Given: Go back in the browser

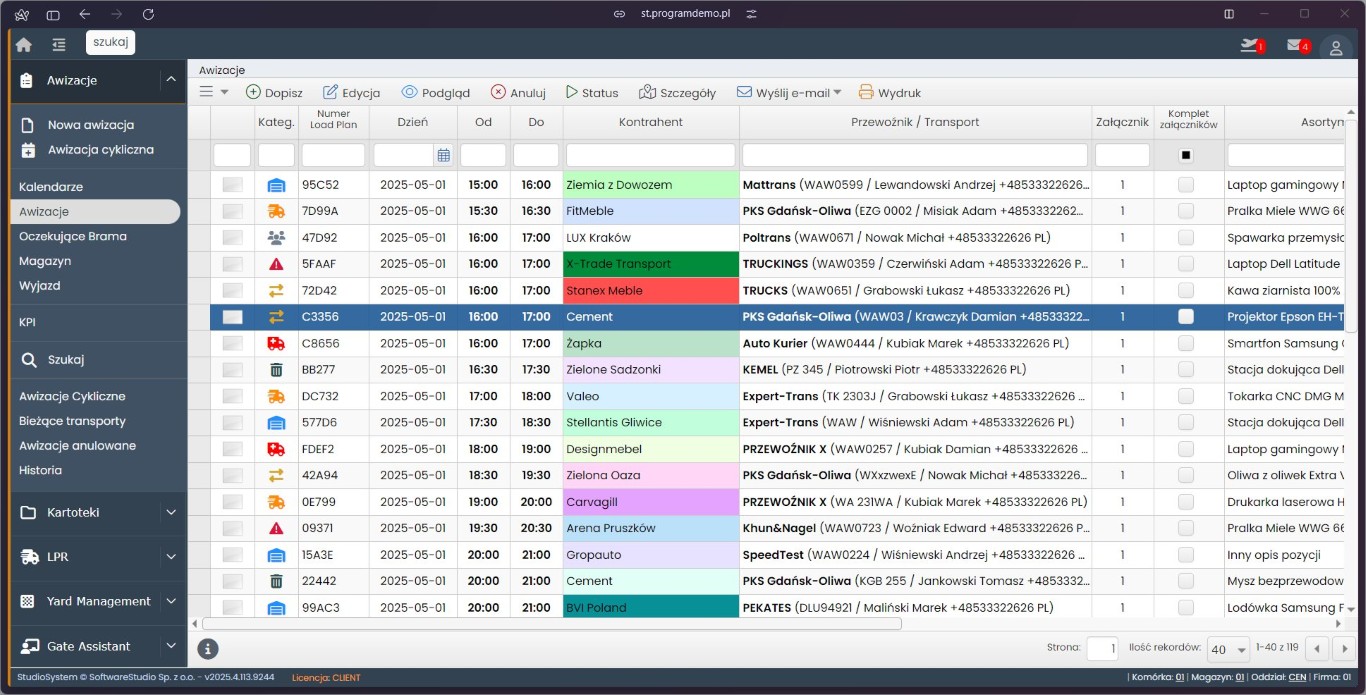Looking at the screenshot, I should 85,14.
